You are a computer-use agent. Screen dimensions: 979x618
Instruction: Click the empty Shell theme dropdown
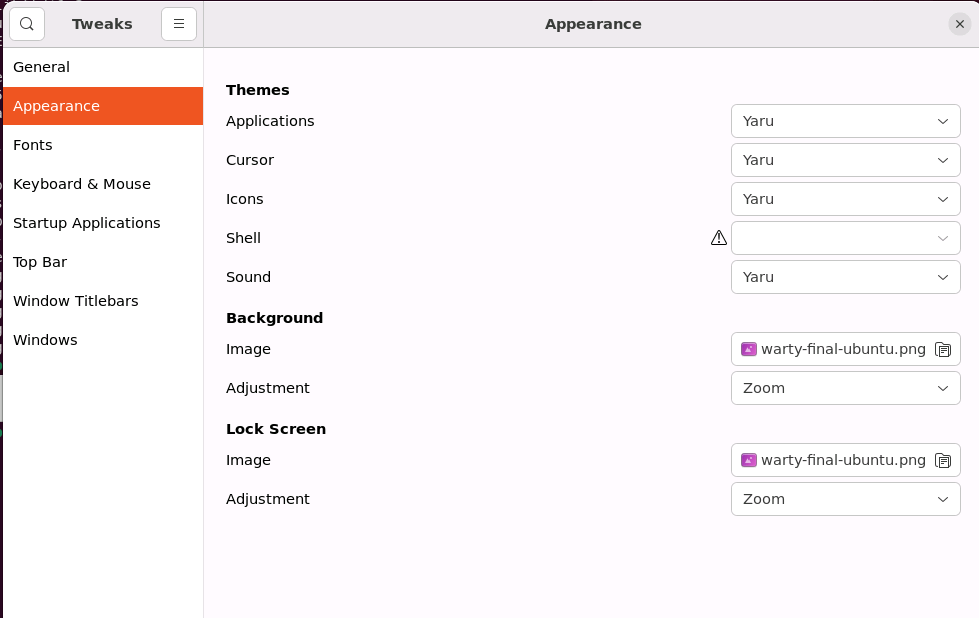click(845, 238)
